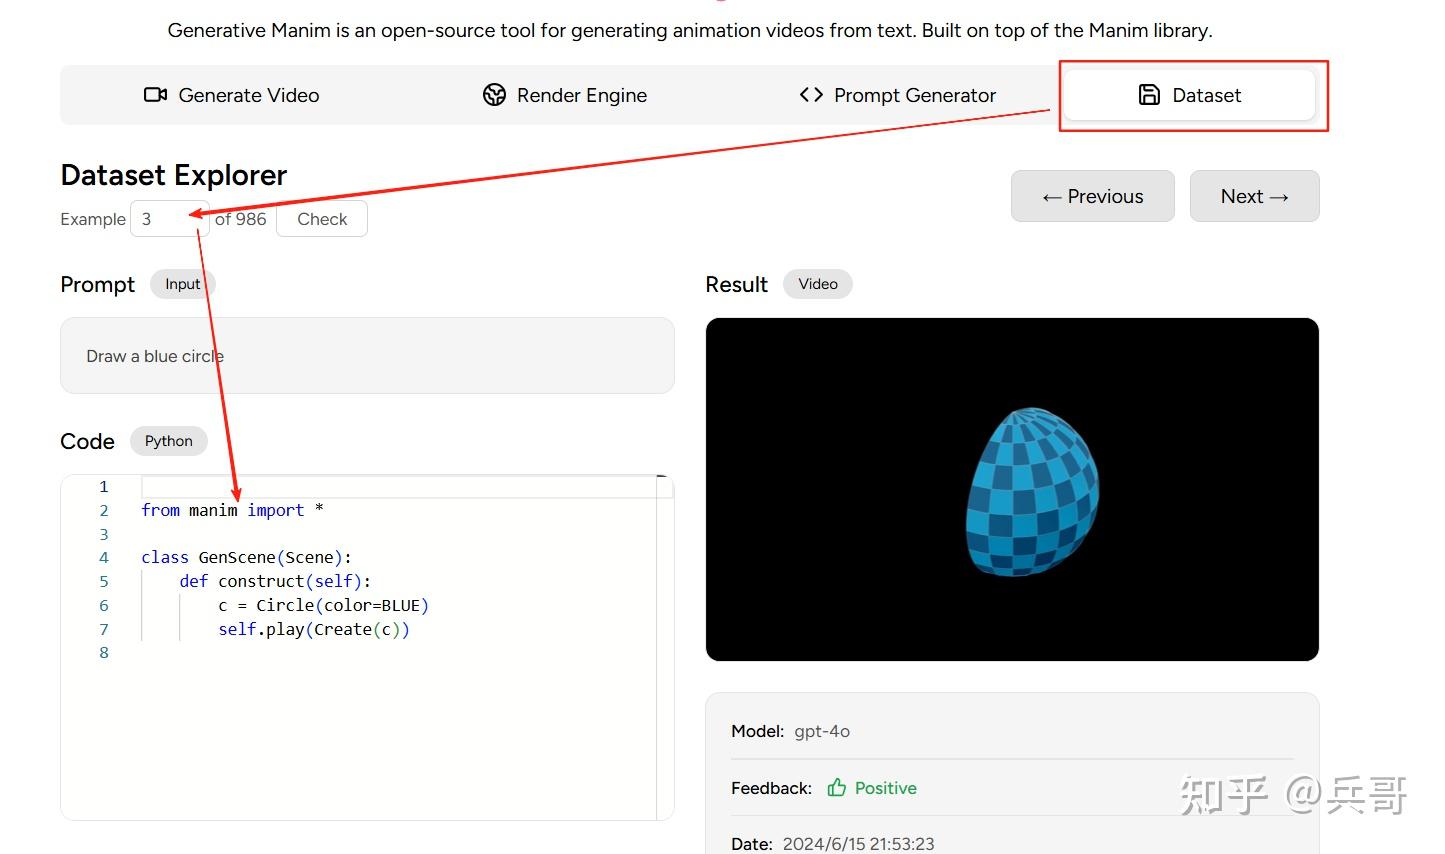Click line number 1 in the code editor
The image size is (1445, 854).
103,487
